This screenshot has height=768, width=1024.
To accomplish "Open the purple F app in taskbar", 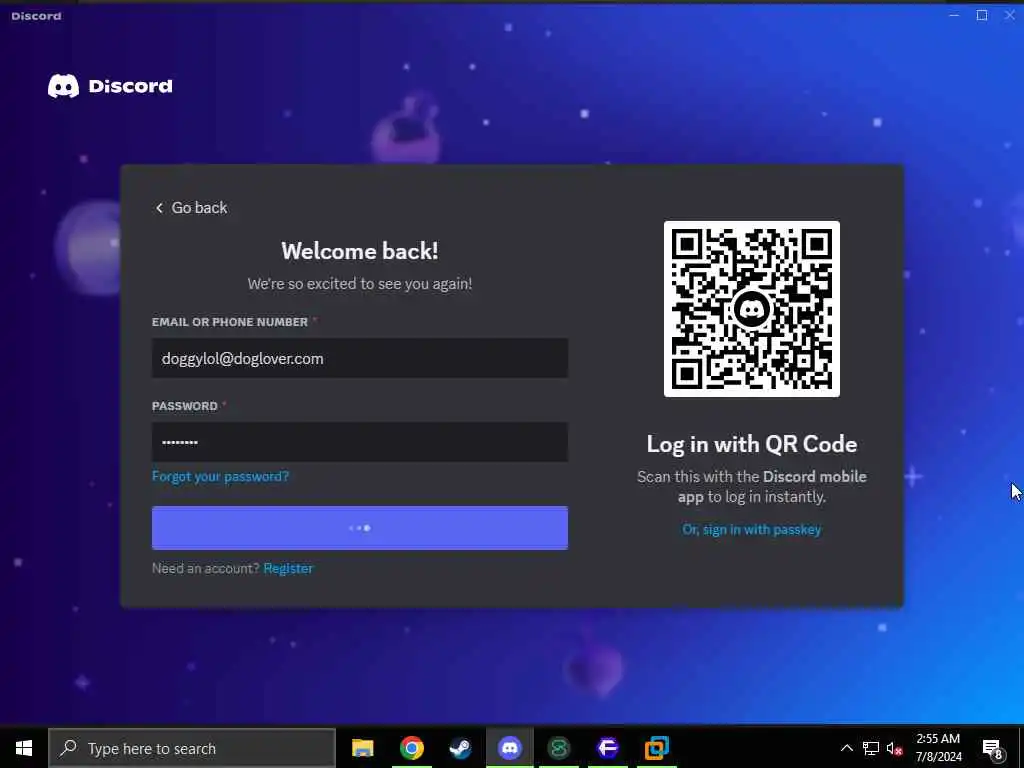I will (607, 748).
